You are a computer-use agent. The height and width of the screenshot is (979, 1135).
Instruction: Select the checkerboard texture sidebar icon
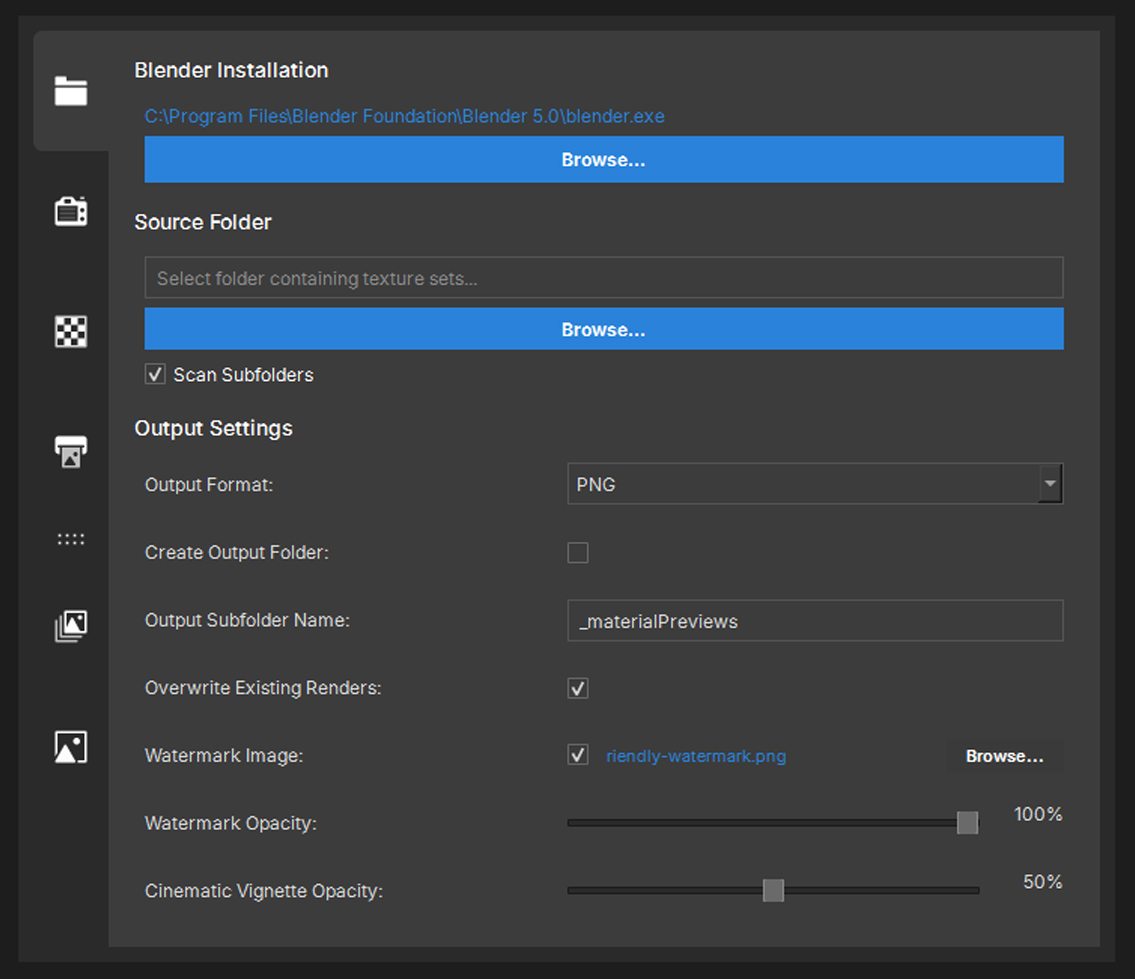coord(71,332)
